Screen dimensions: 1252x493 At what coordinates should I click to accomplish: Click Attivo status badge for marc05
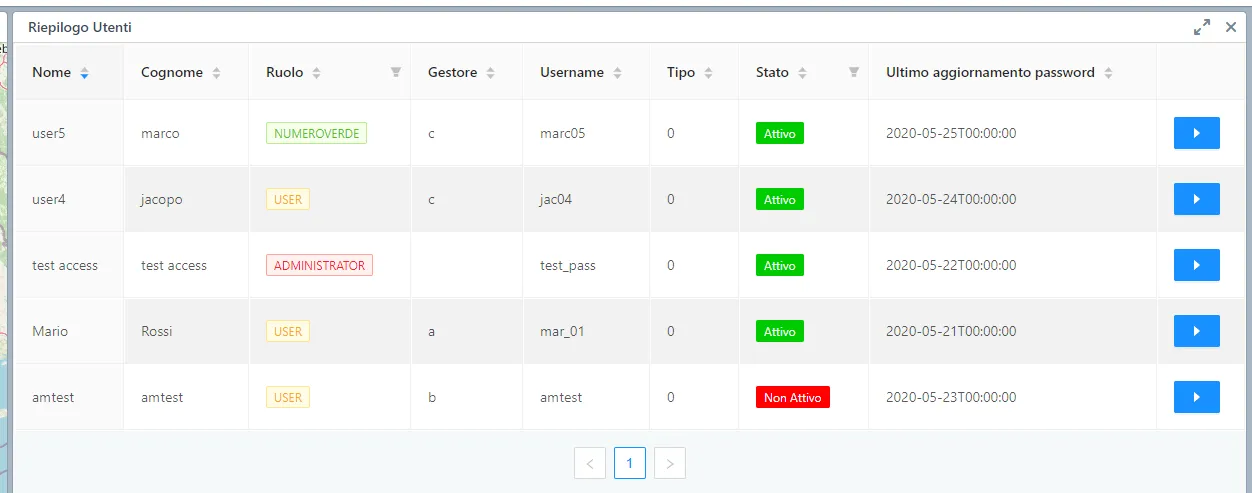[780, 133]
